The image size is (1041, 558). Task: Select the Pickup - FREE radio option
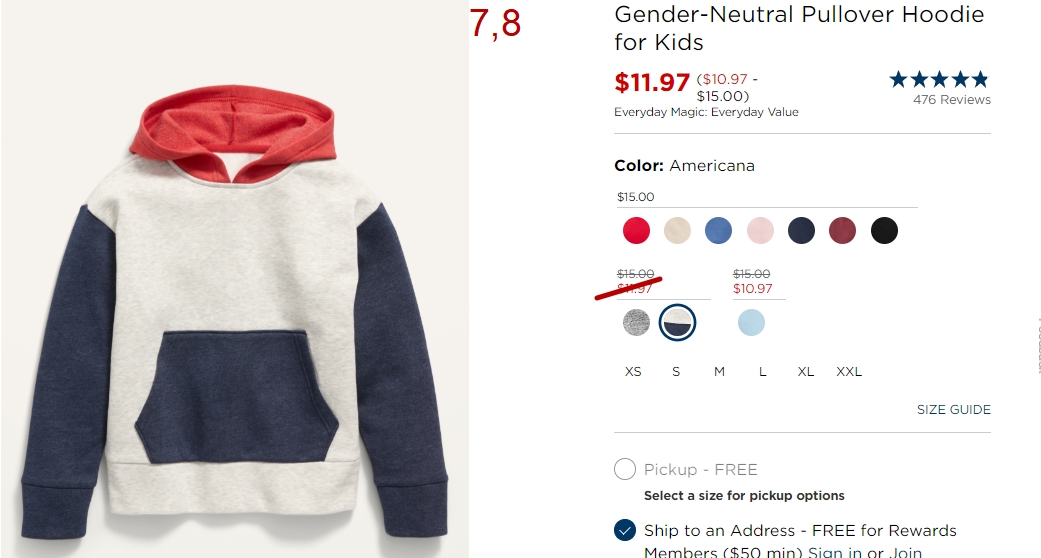pos(625,469)
